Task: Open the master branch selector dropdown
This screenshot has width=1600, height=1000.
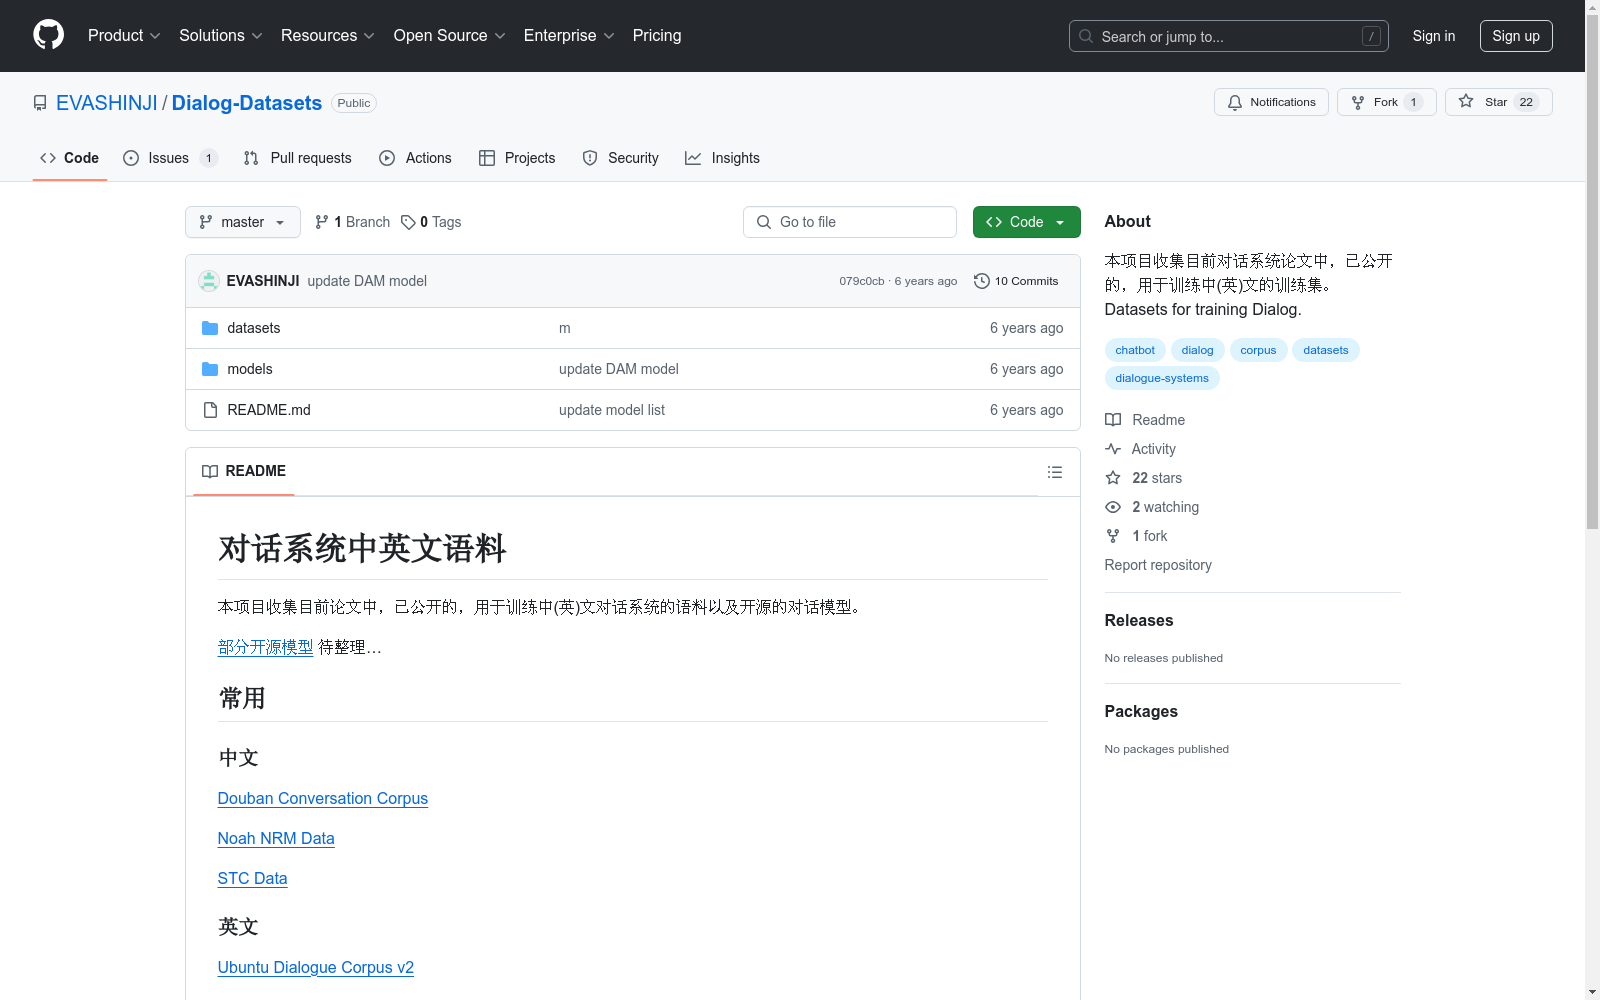Action: pos(243,222)
